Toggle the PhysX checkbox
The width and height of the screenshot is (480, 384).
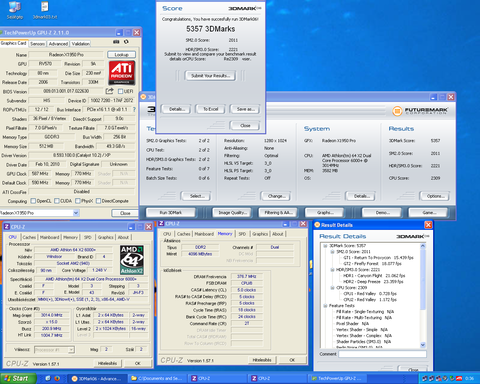pyautogui.click(x=78, y=201)
